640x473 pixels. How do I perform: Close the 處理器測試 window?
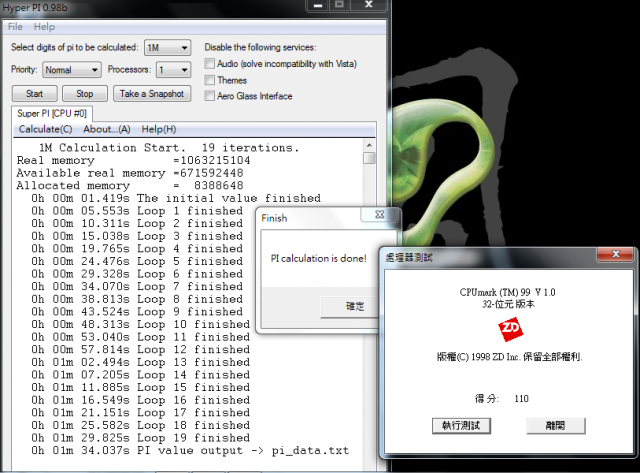[616, 254]
